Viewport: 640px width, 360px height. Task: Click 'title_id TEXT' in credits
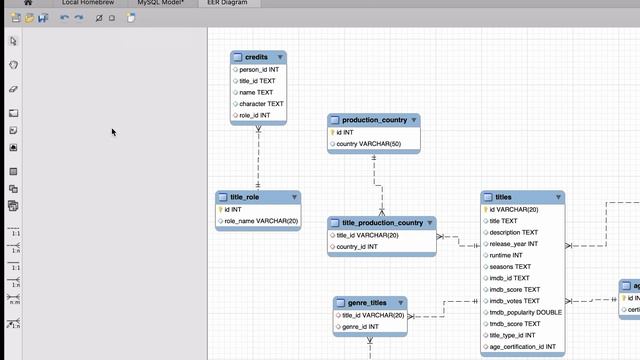pos(258,81)
